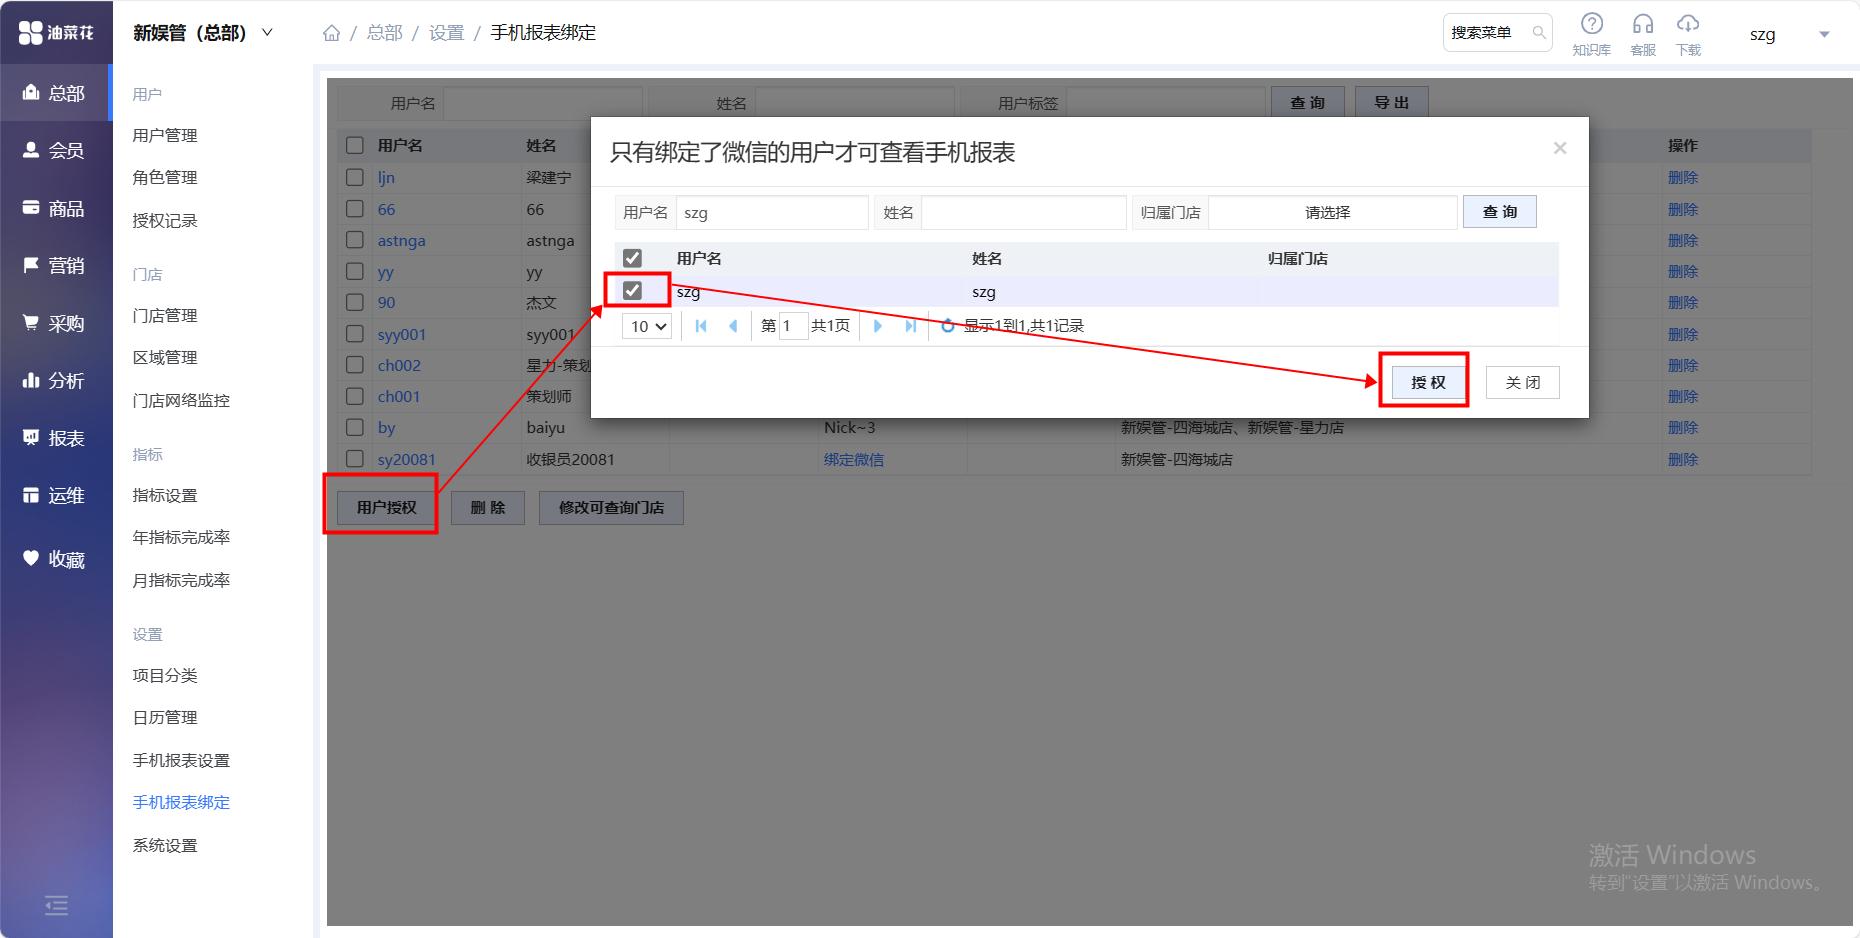
Task: Toggle select-all checkbox in background user table
Action: (x=354, y=145)
